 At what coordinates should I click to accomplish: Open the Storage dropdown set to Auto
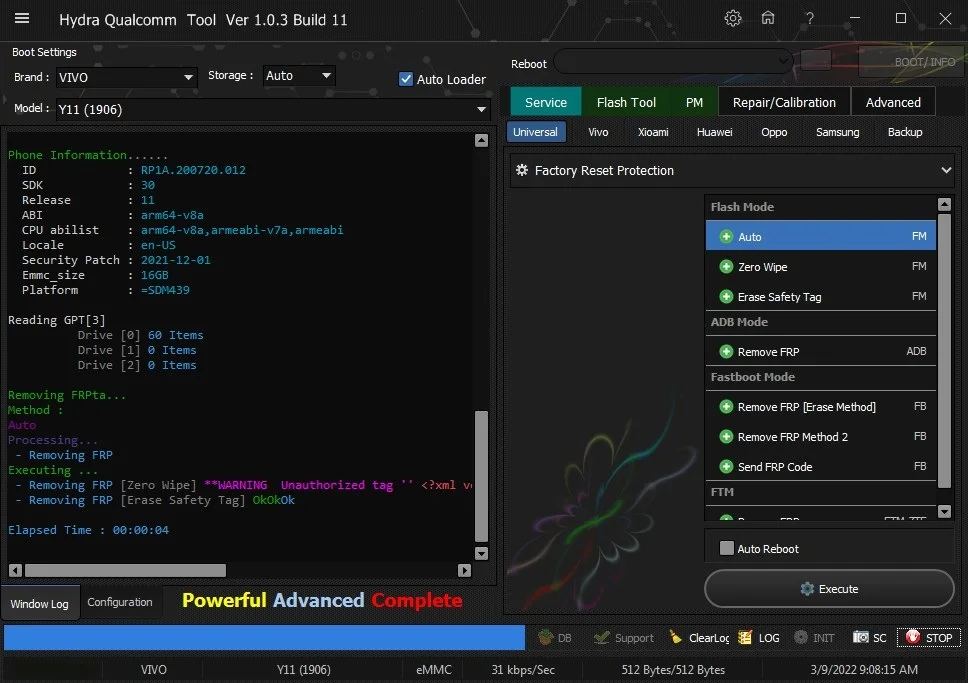[298, 76]
